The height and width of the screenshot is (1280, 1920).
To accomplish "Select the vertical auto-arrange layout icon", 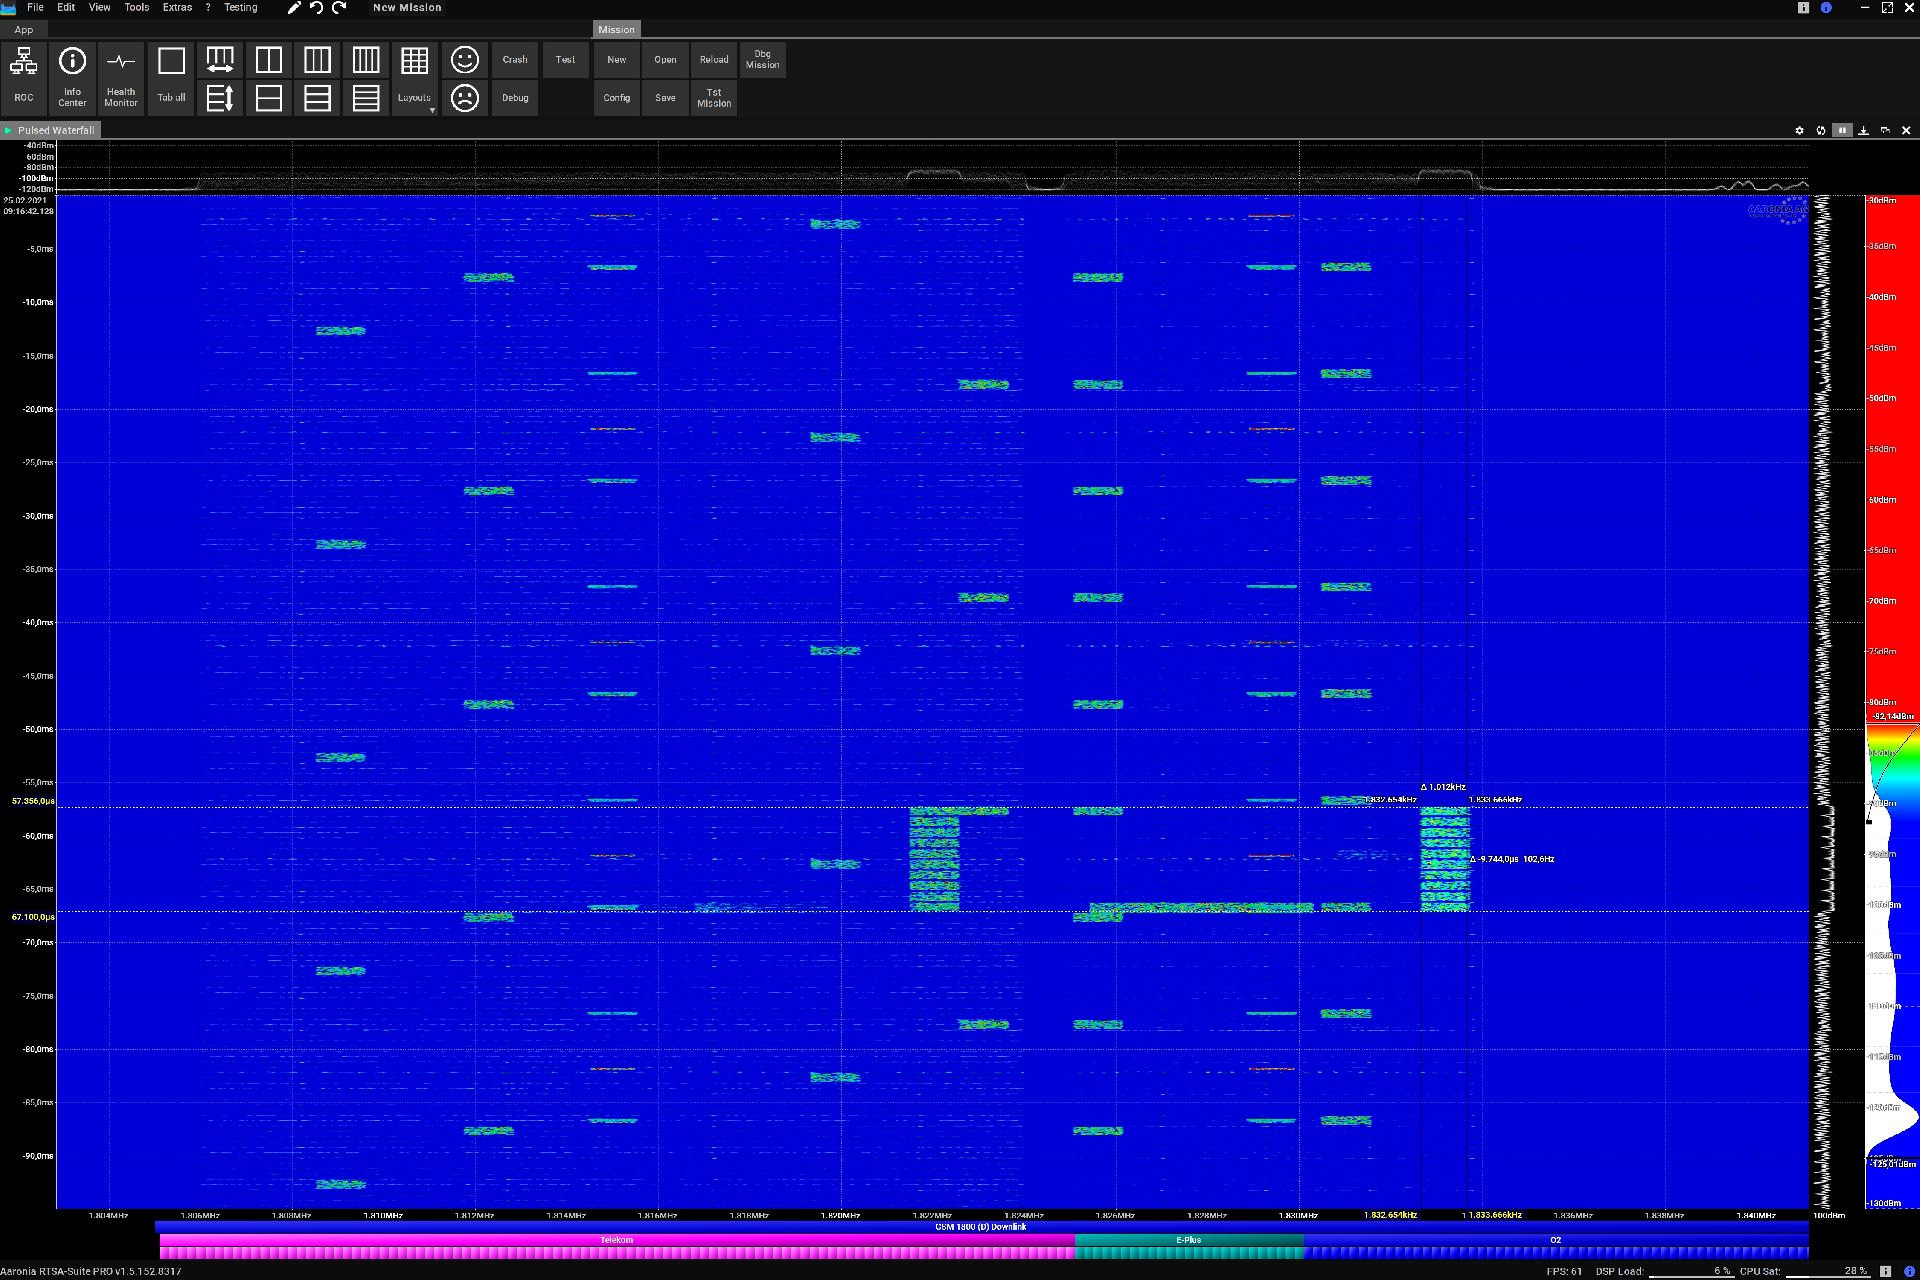I will tap(220, 98).
